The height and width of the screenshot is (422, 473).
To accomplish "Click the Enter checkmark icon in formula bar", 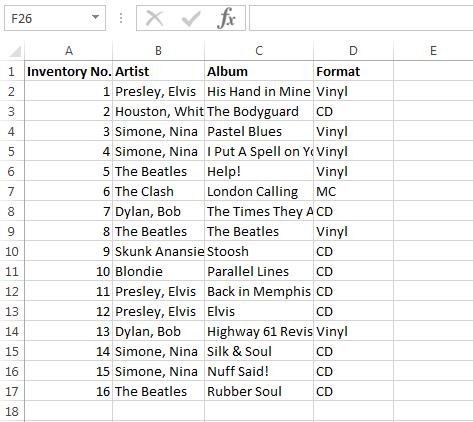I will pyautogui.click(x=191, y=19).
